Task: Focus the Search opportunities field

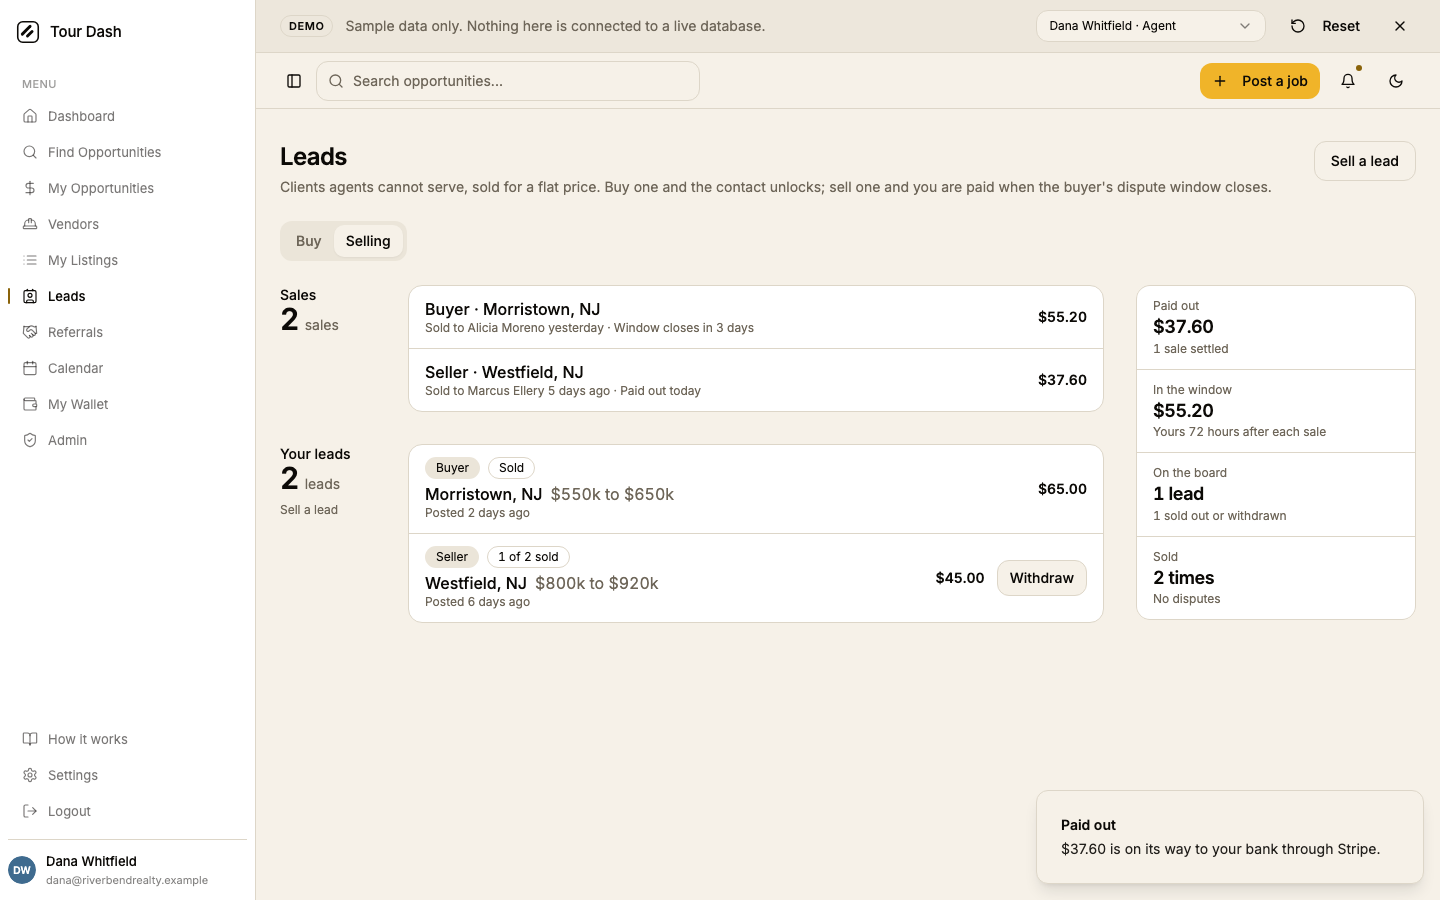Action: (508, 81)
